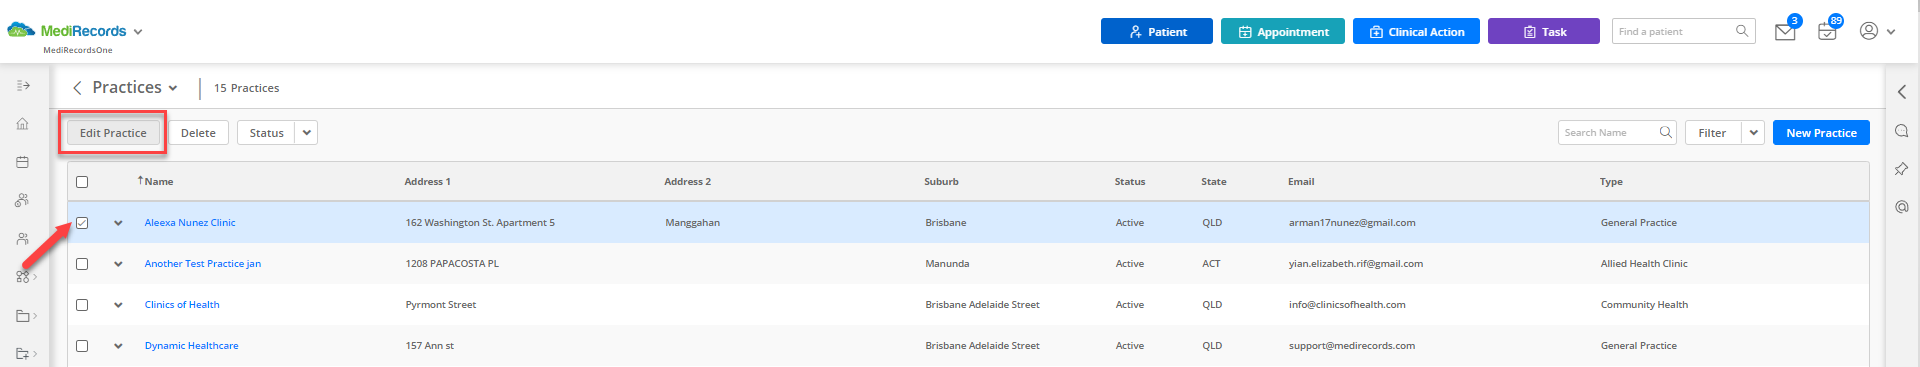
Task: Open the calendar icon in the sidebar
Action: [22, 162]
